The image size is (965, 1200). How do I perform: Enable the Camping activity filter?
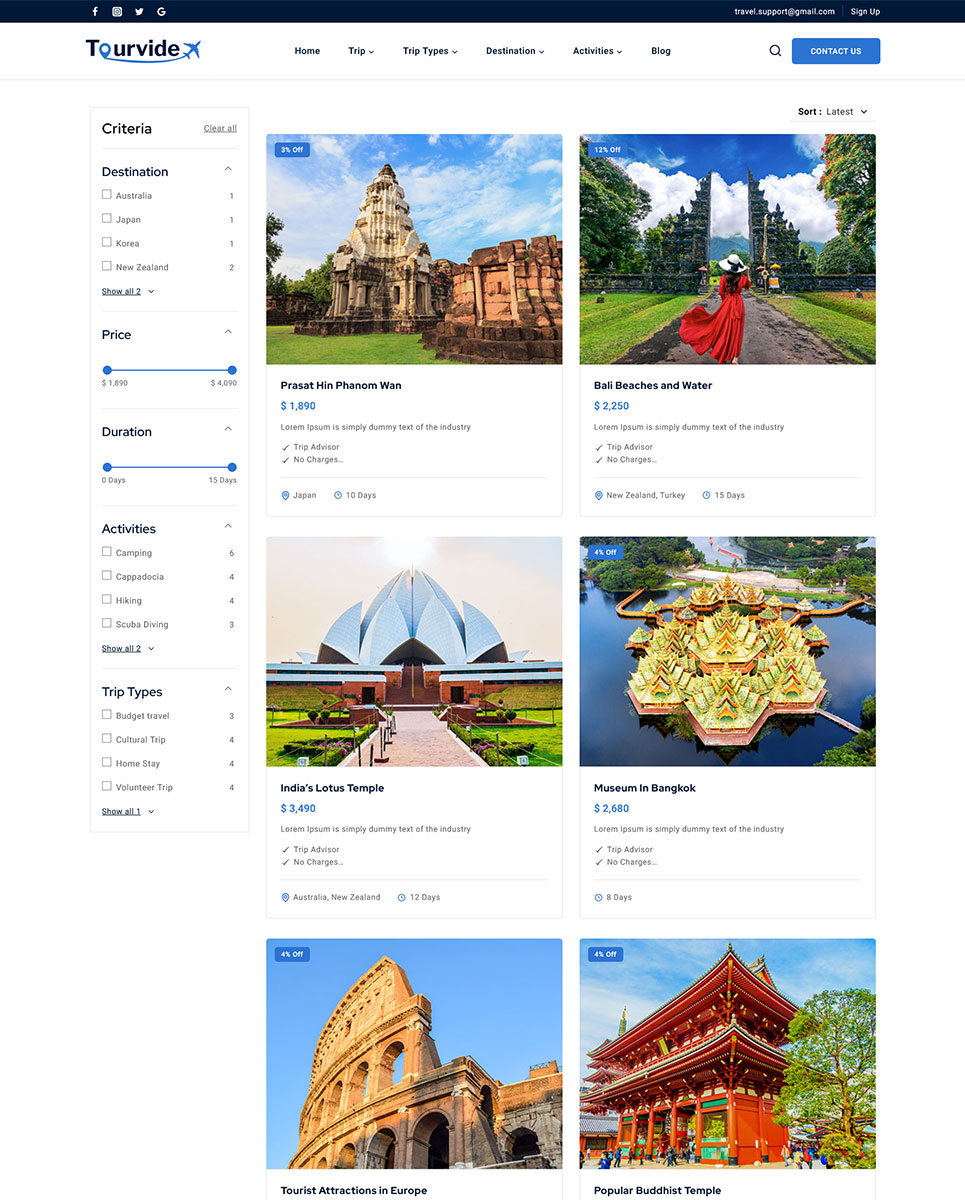click(x=107, y=552)
